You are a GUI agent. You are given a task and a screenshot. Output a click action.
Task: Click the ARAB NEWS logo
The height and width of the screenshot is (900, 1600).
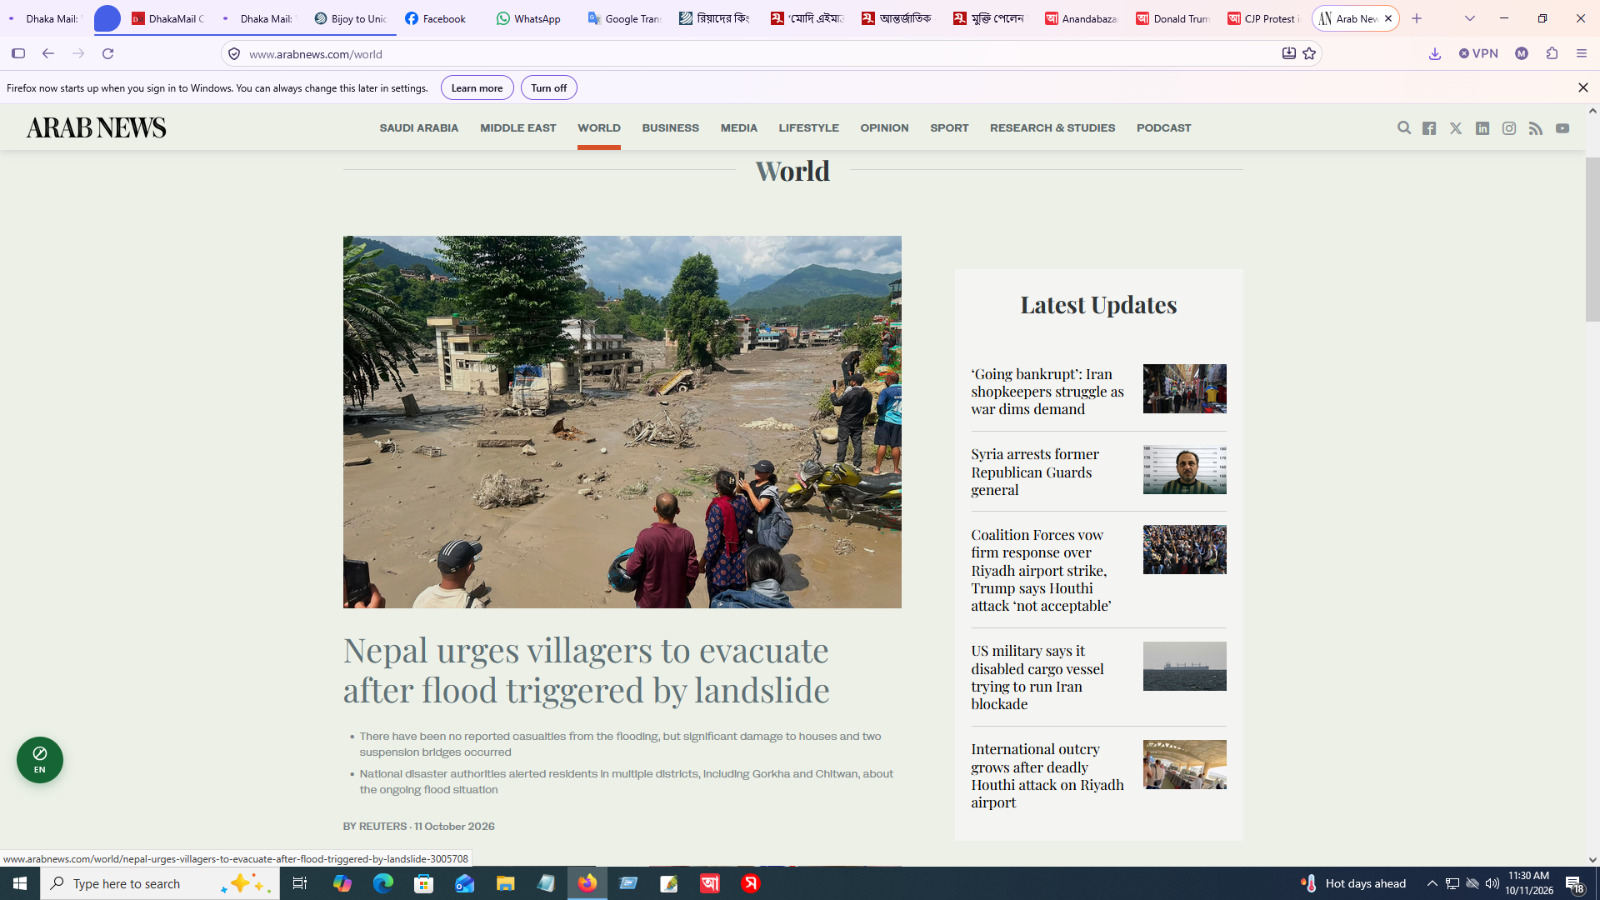96,128
